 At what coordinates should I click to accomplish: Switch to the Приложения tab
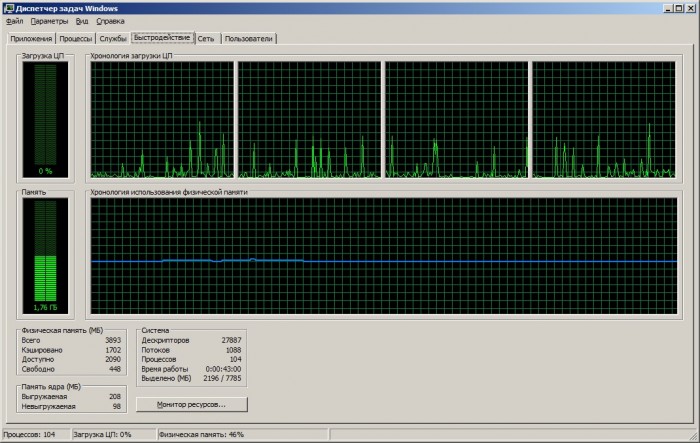(31, 39)
